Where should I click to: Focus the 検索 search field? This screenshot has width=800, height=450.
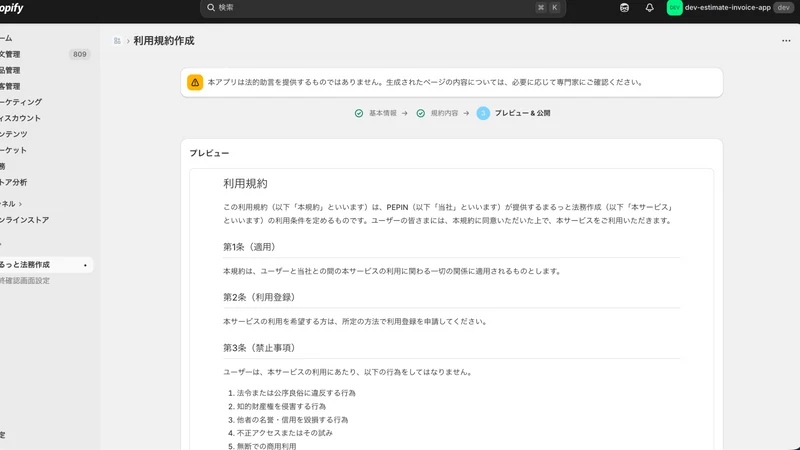tap(383, 8)
